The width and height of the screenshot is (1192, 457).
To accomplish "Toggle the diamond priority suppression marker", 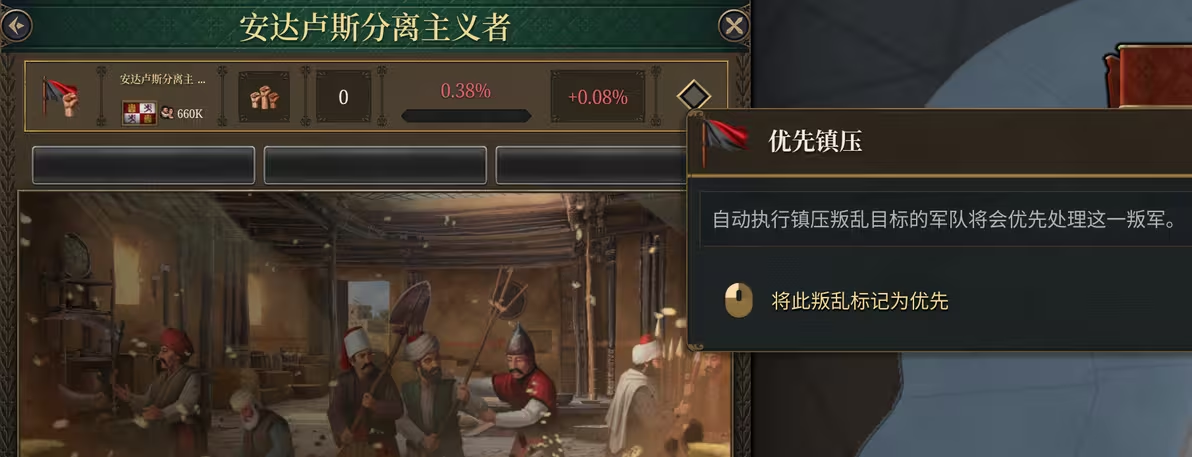I will coord(693,96).
